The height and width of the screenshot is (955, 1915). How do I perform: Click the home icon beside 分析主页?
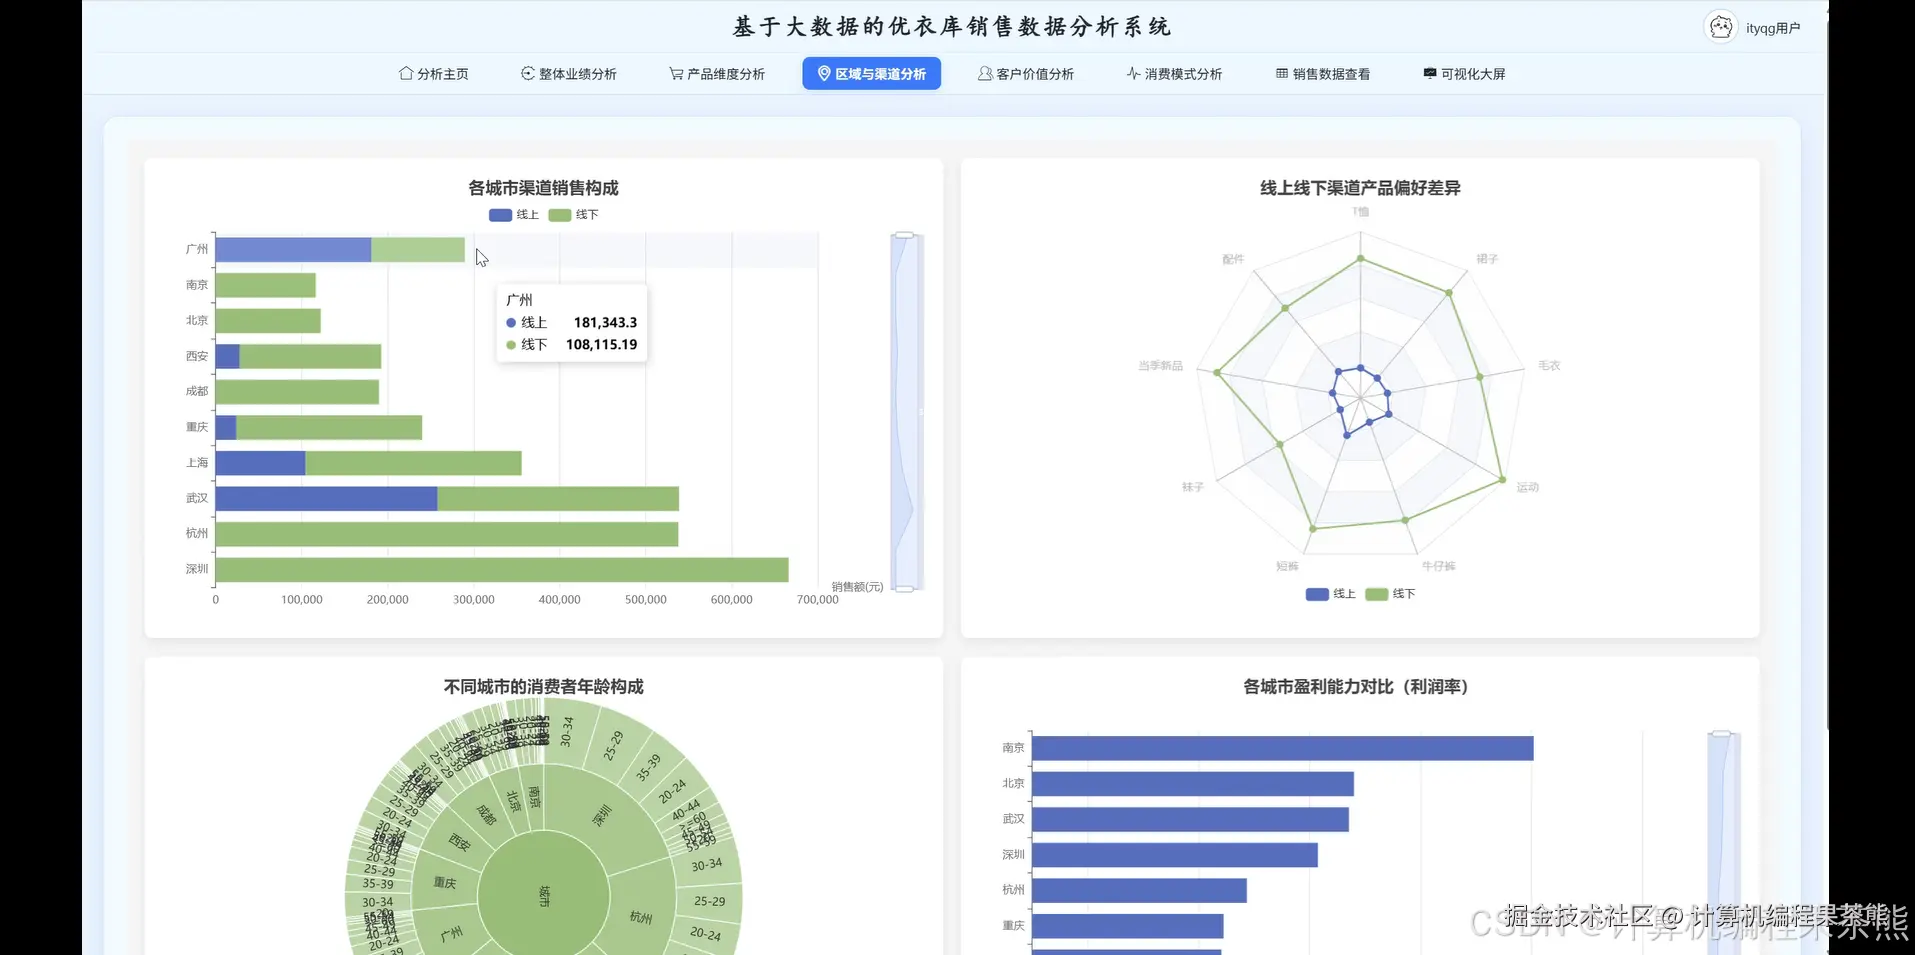tap(406, 73)
